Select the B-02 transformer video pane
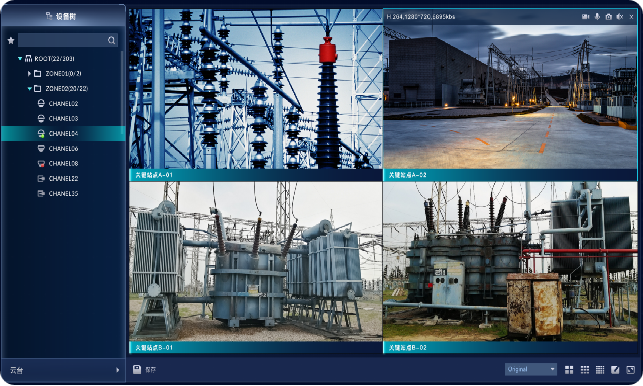Viewport: 643px width, 386px height. click(x=510, y=262)
